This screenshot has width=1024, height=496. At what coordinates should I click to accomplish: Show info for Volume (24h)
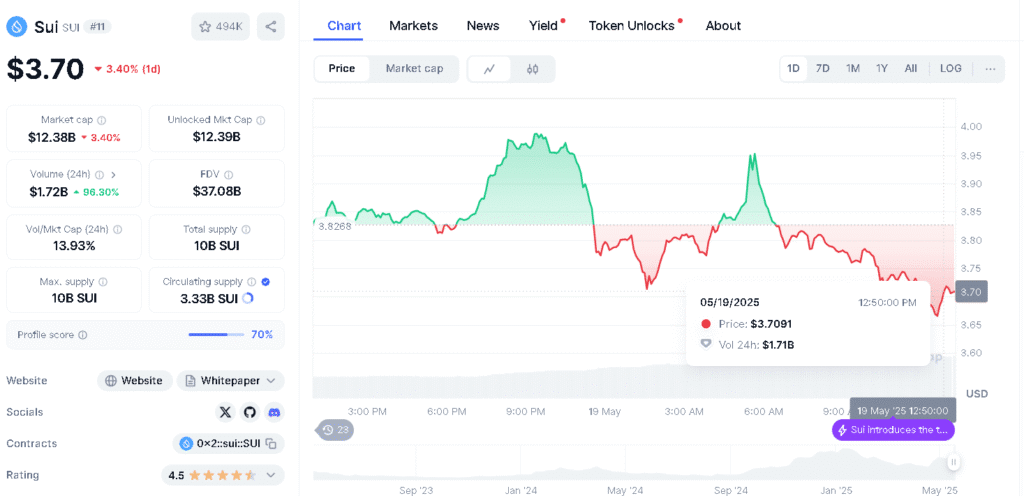point(100,175)
